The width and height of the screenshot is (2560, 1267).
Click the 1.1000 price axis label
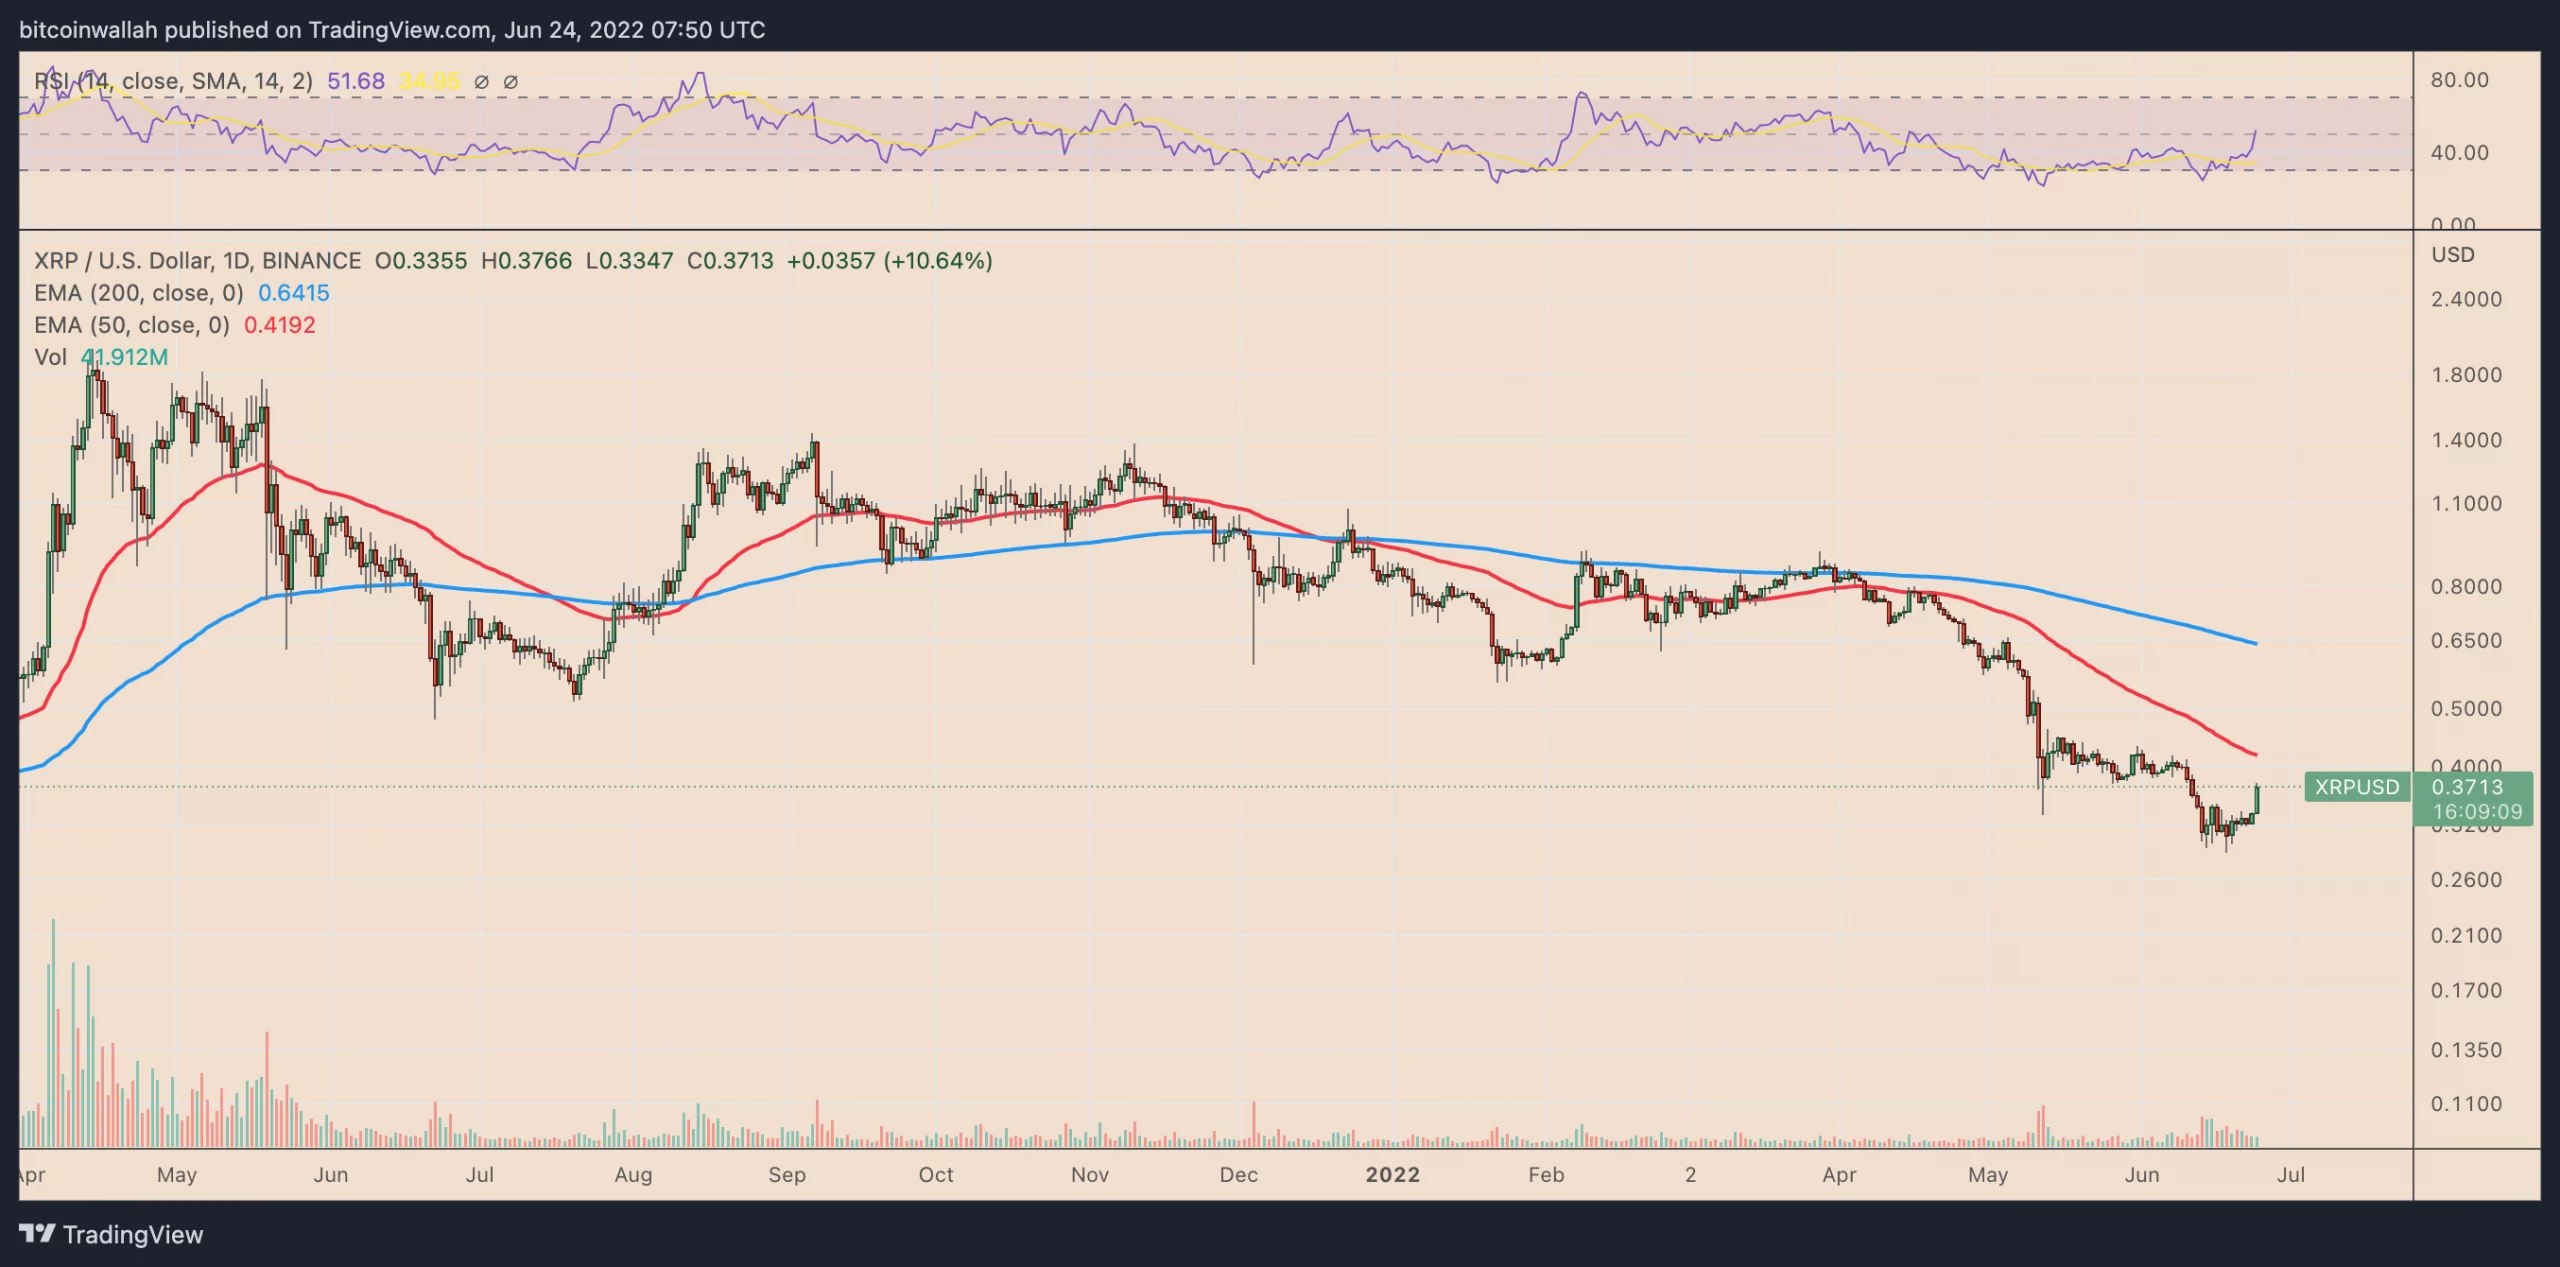[x=2466, y=504]
